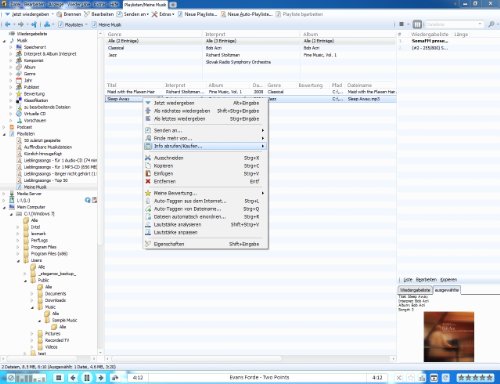Stop playback with the stop button
This screenshot has height=384, width=500.
(59, 378)
